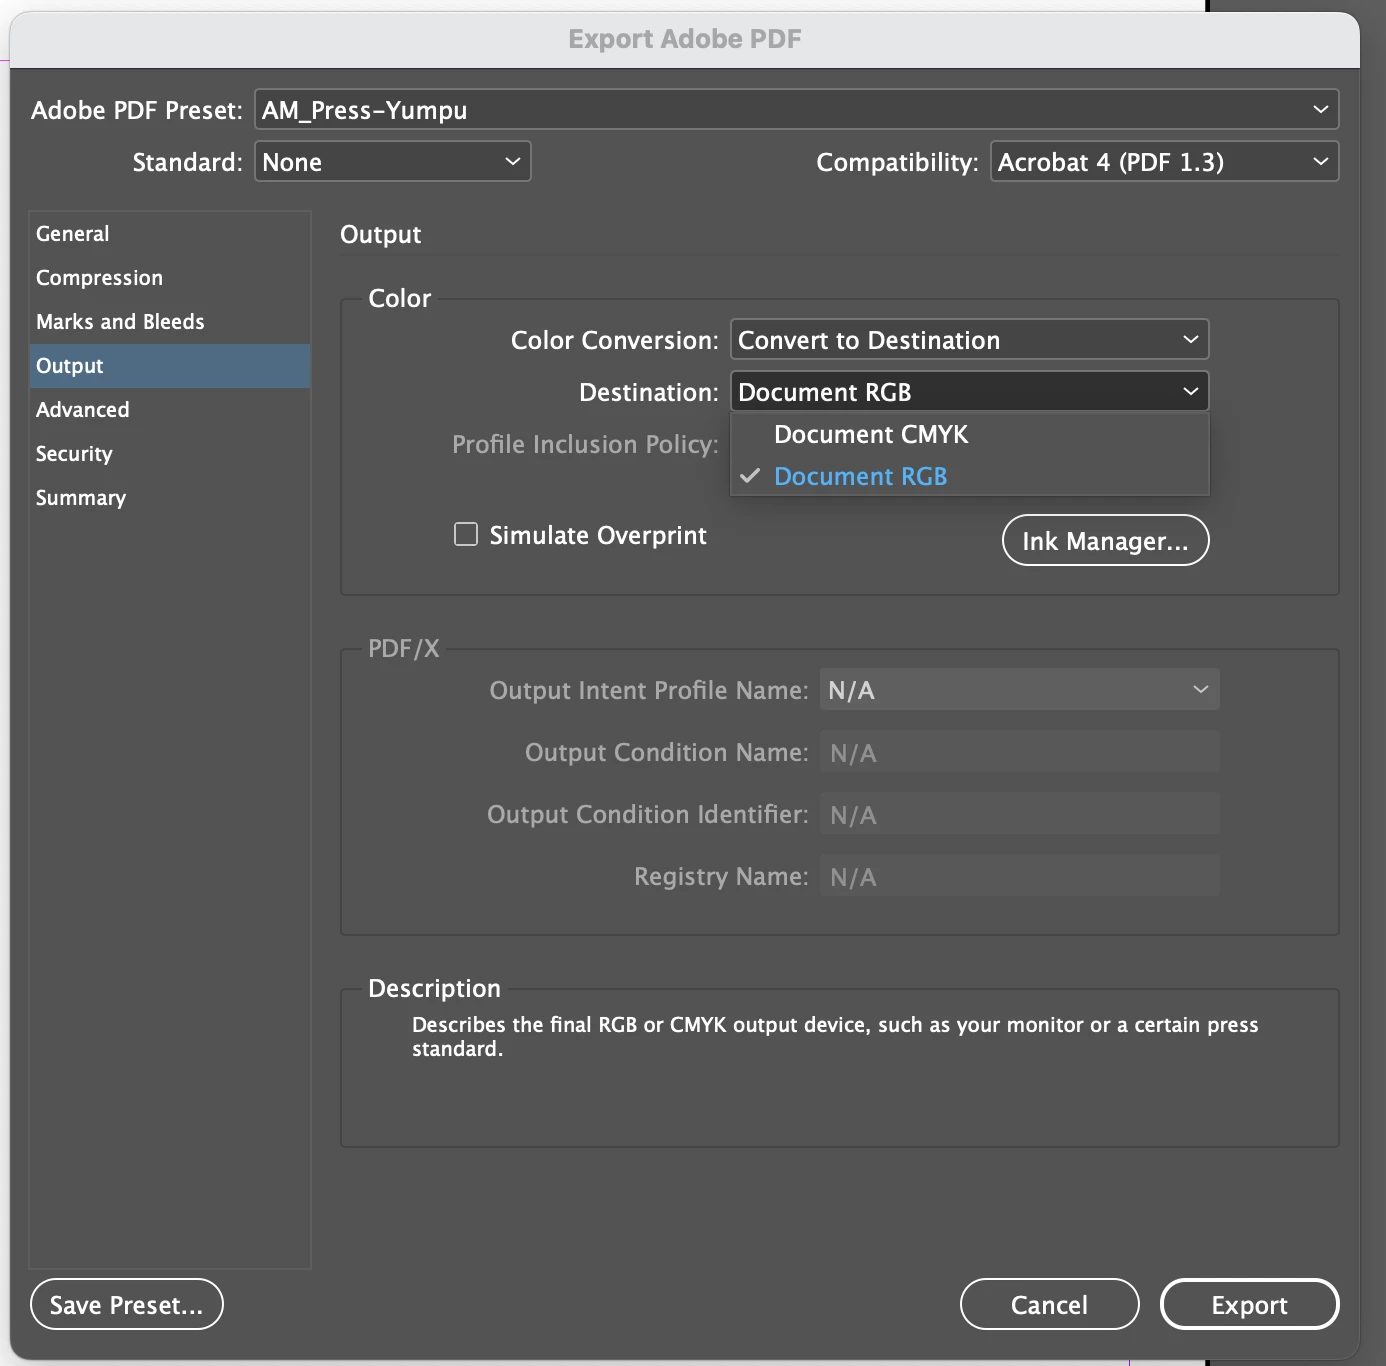The width and height of the screenshot is (1386, 1366).
Task: Click the Describes the final RGB description text
Action: coord(835,1036)
